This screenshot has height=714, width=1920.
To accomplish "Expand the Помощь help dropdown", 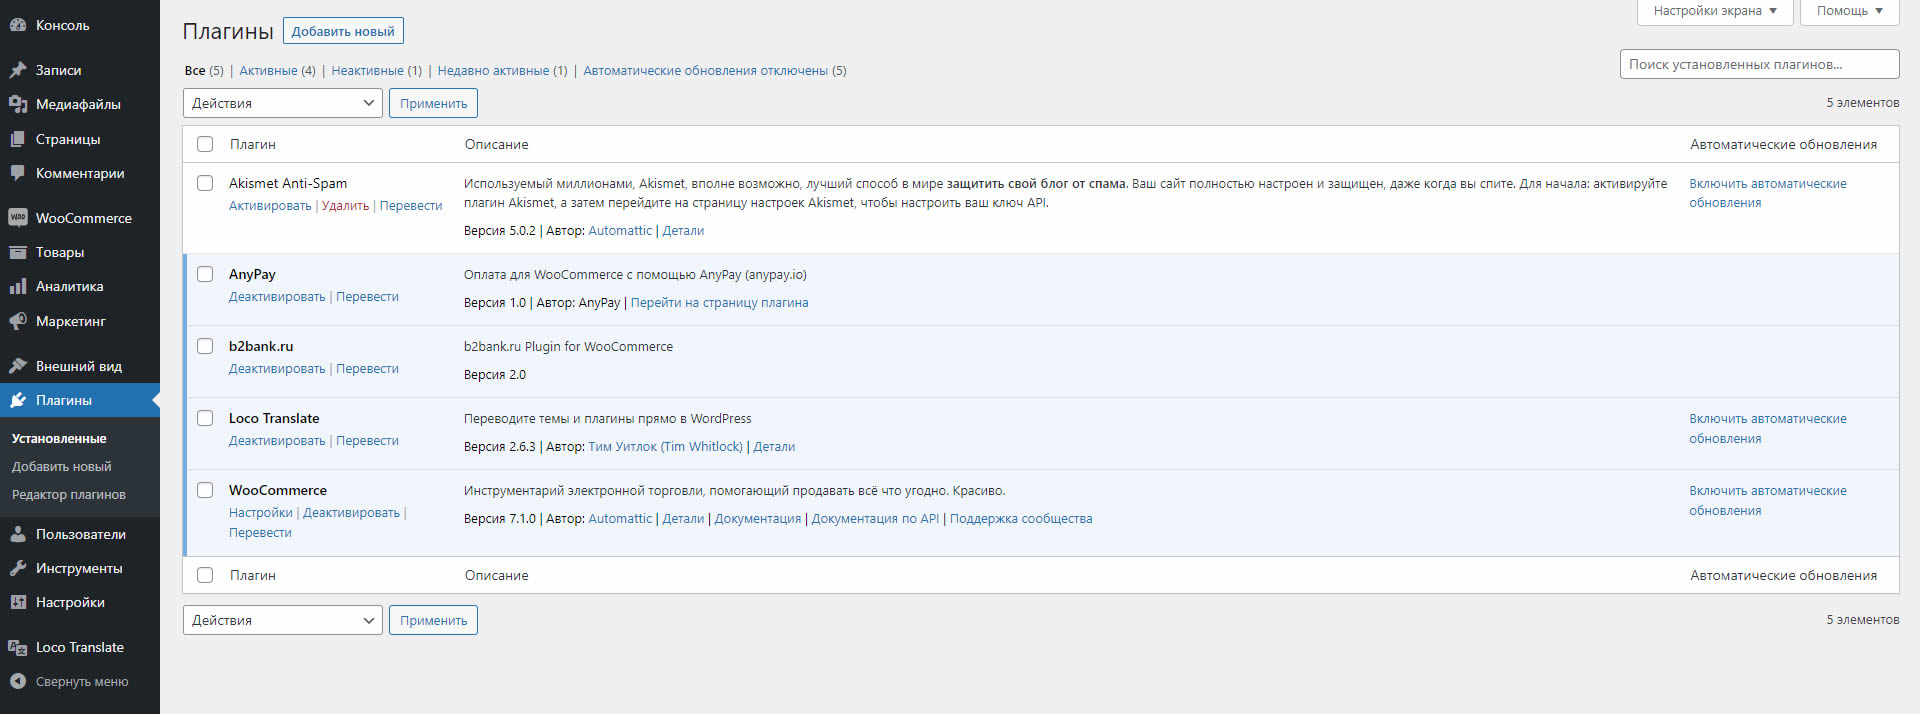I will point(1849,11).
